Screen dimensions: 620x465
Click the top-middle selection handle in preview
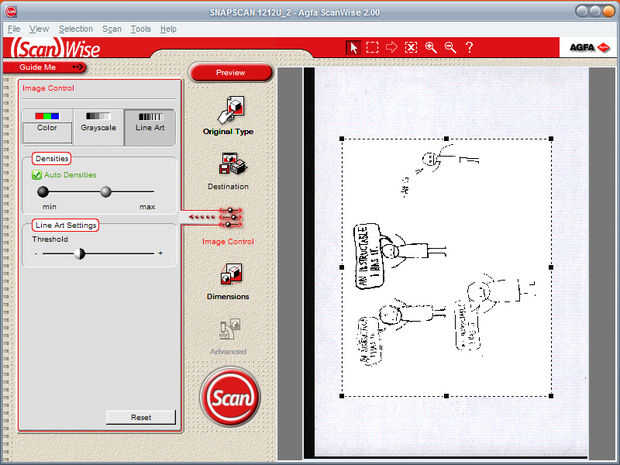click(x=446, y=139)
